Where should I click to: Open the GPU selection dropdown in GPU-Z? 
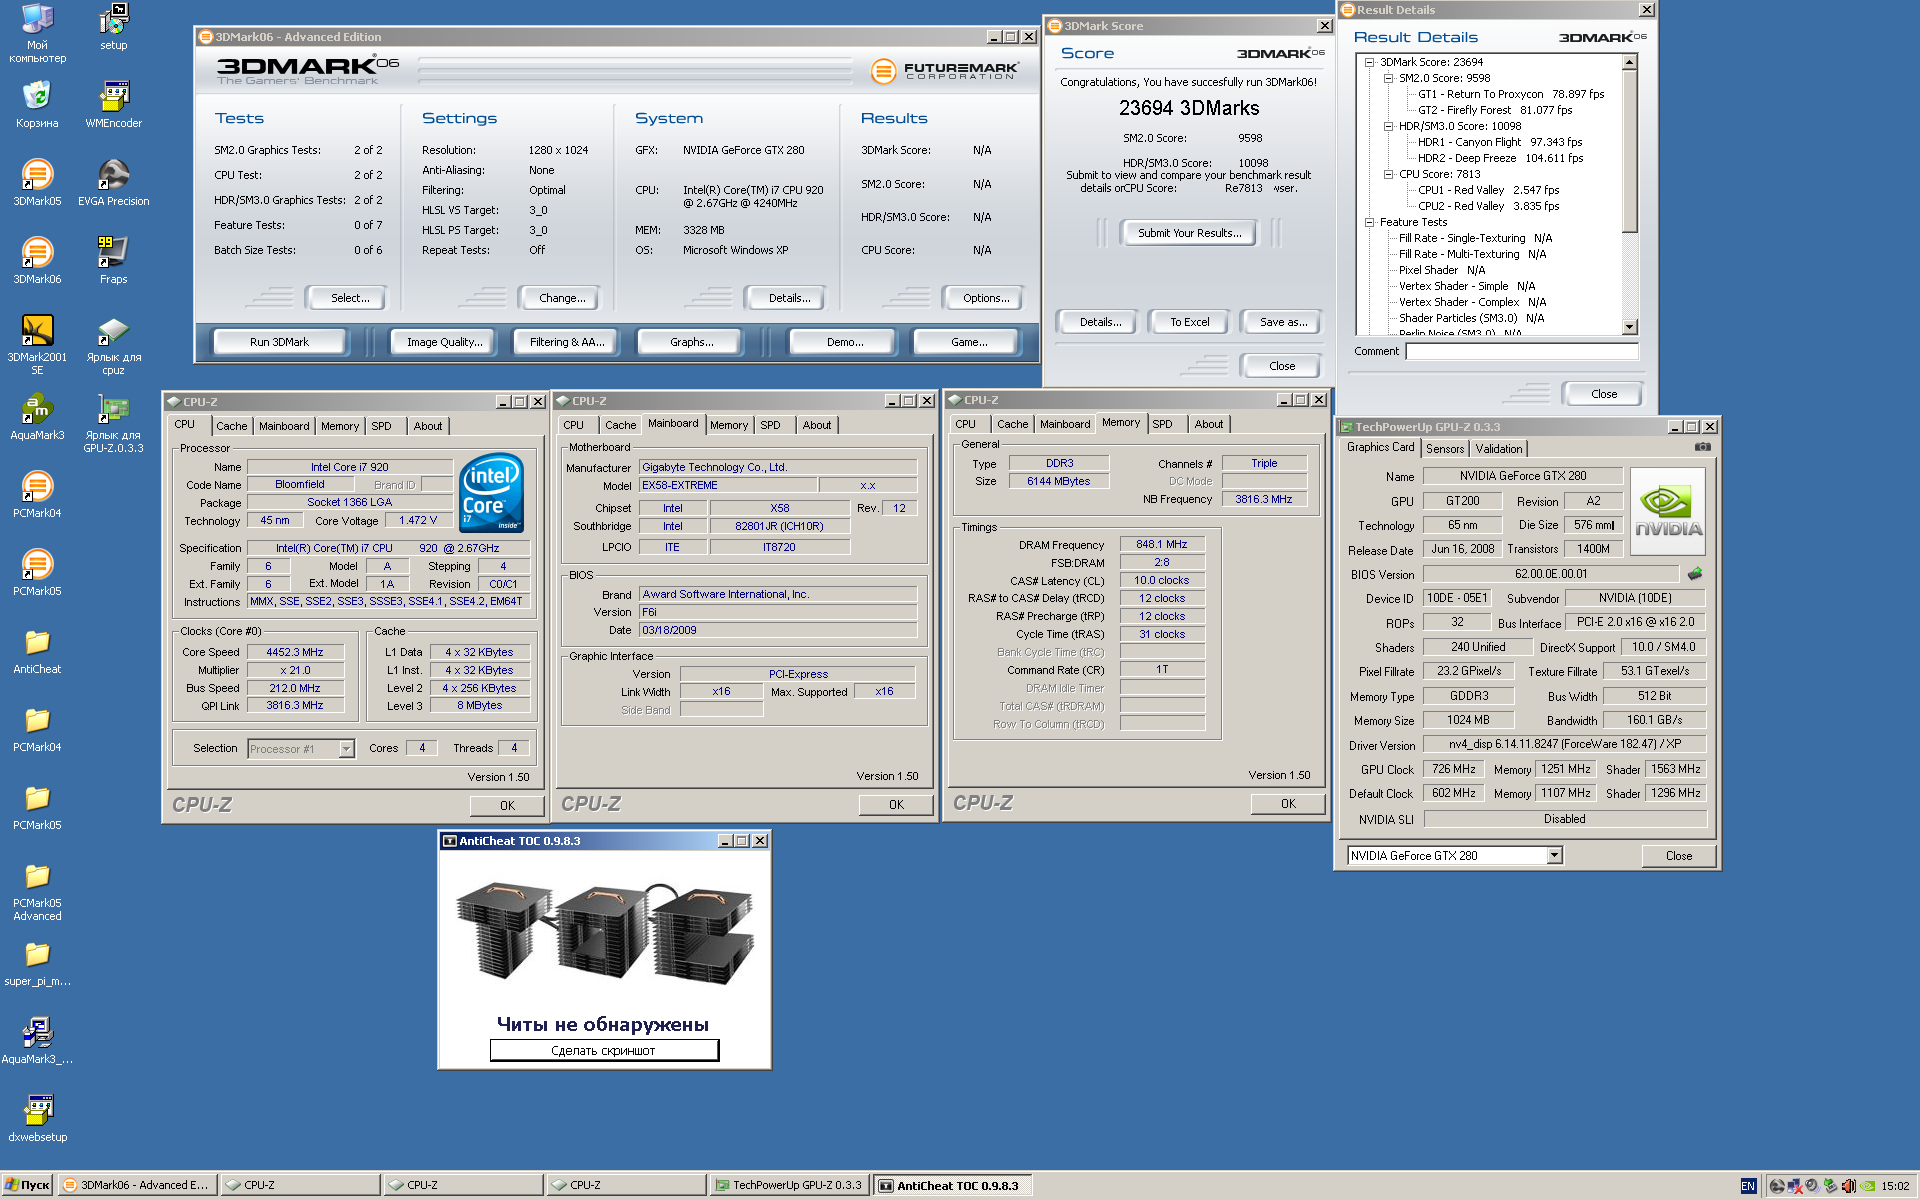[x=1554, y=855]
